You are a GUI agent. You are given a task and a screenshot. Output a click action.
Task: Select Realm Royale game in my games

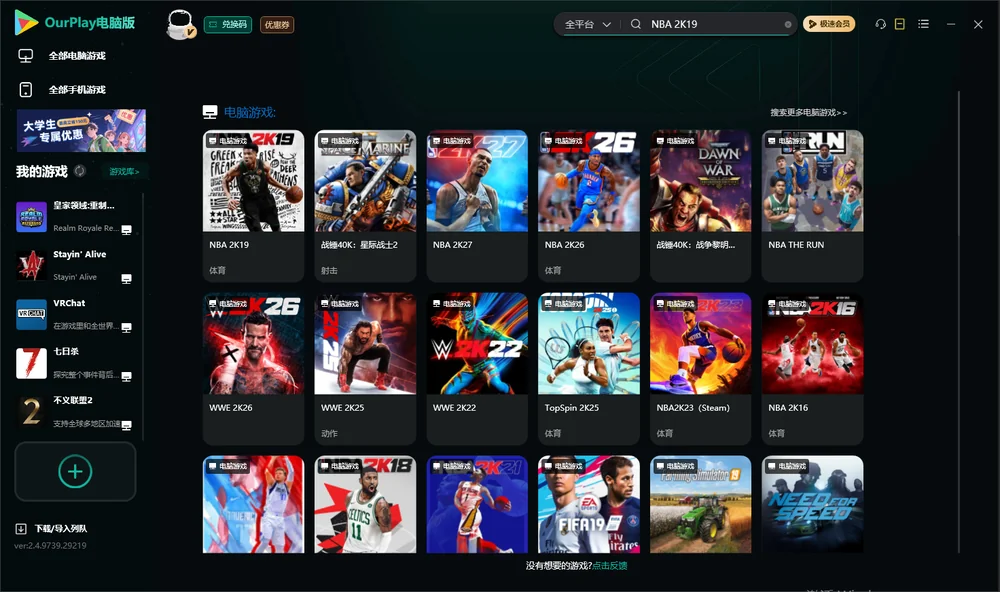[75, 216]
